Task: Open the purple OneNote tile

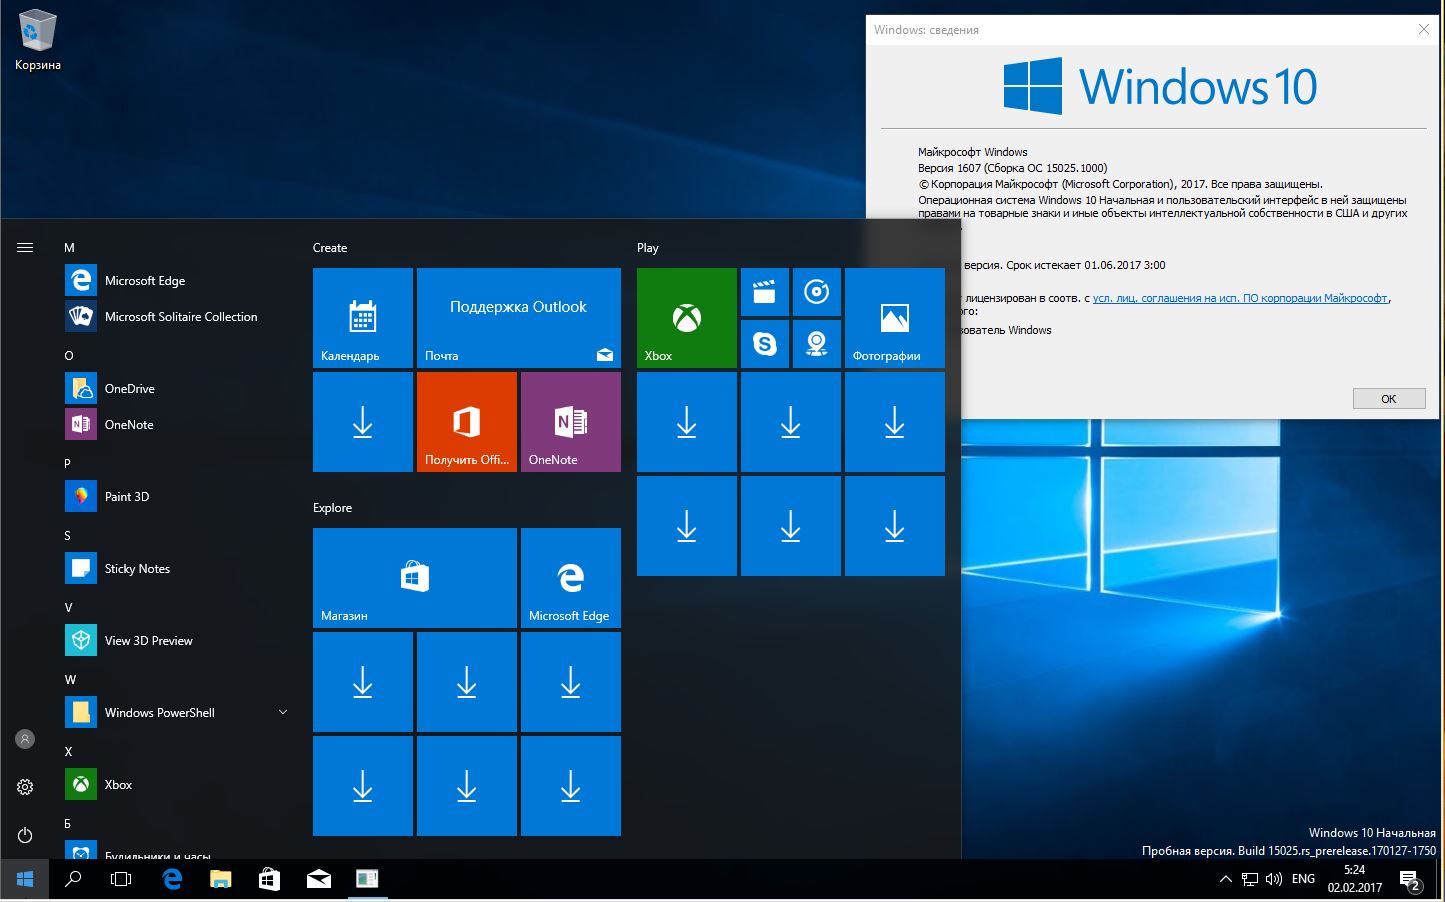Action: (571, 422)
